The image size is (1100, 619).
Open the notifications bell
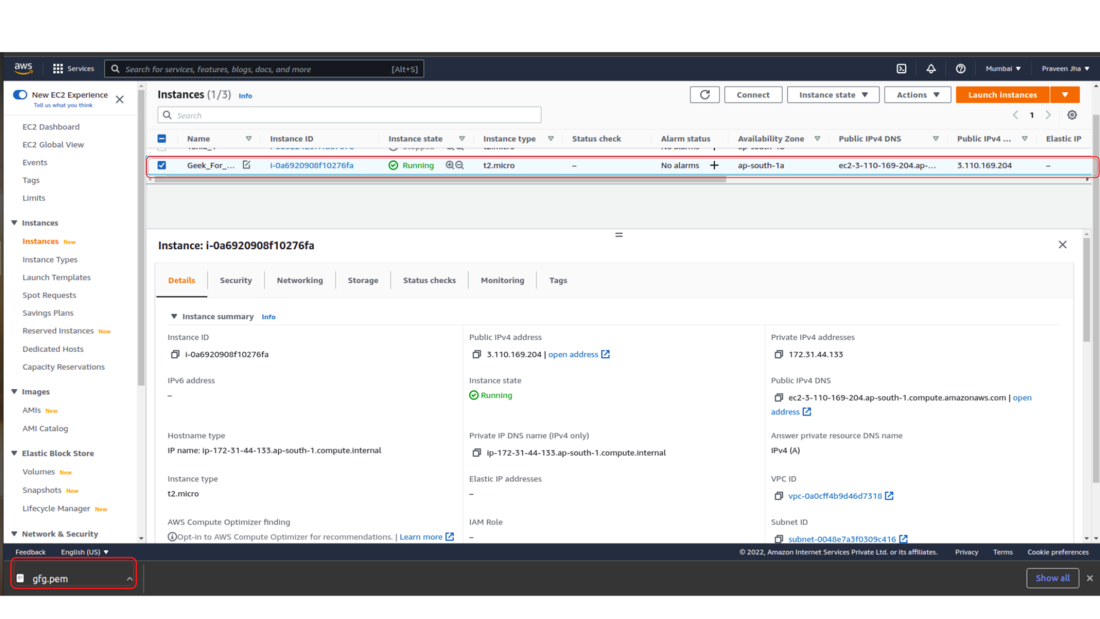[931, 69]
